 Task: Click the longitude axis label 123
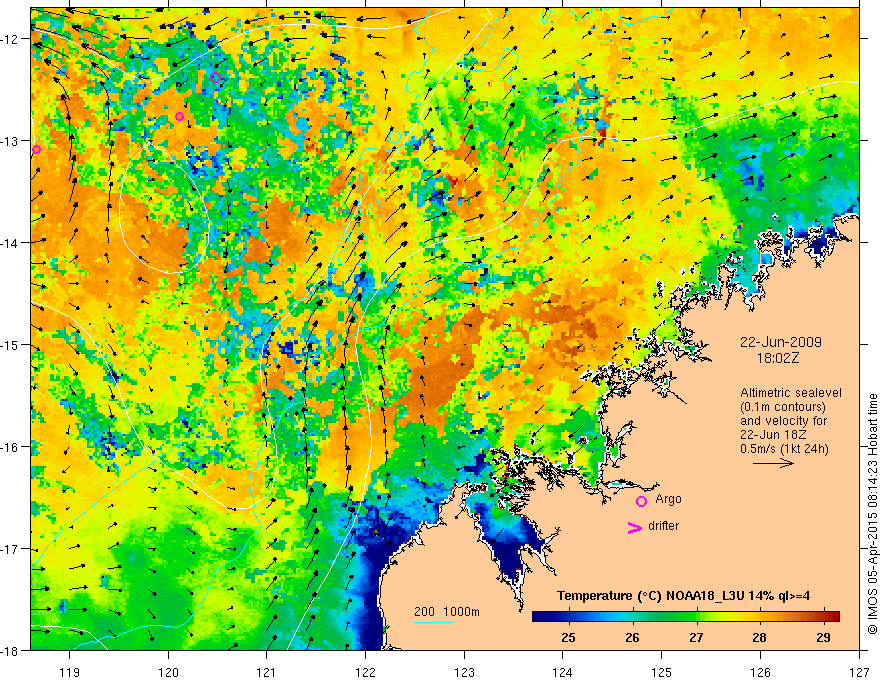464,672
